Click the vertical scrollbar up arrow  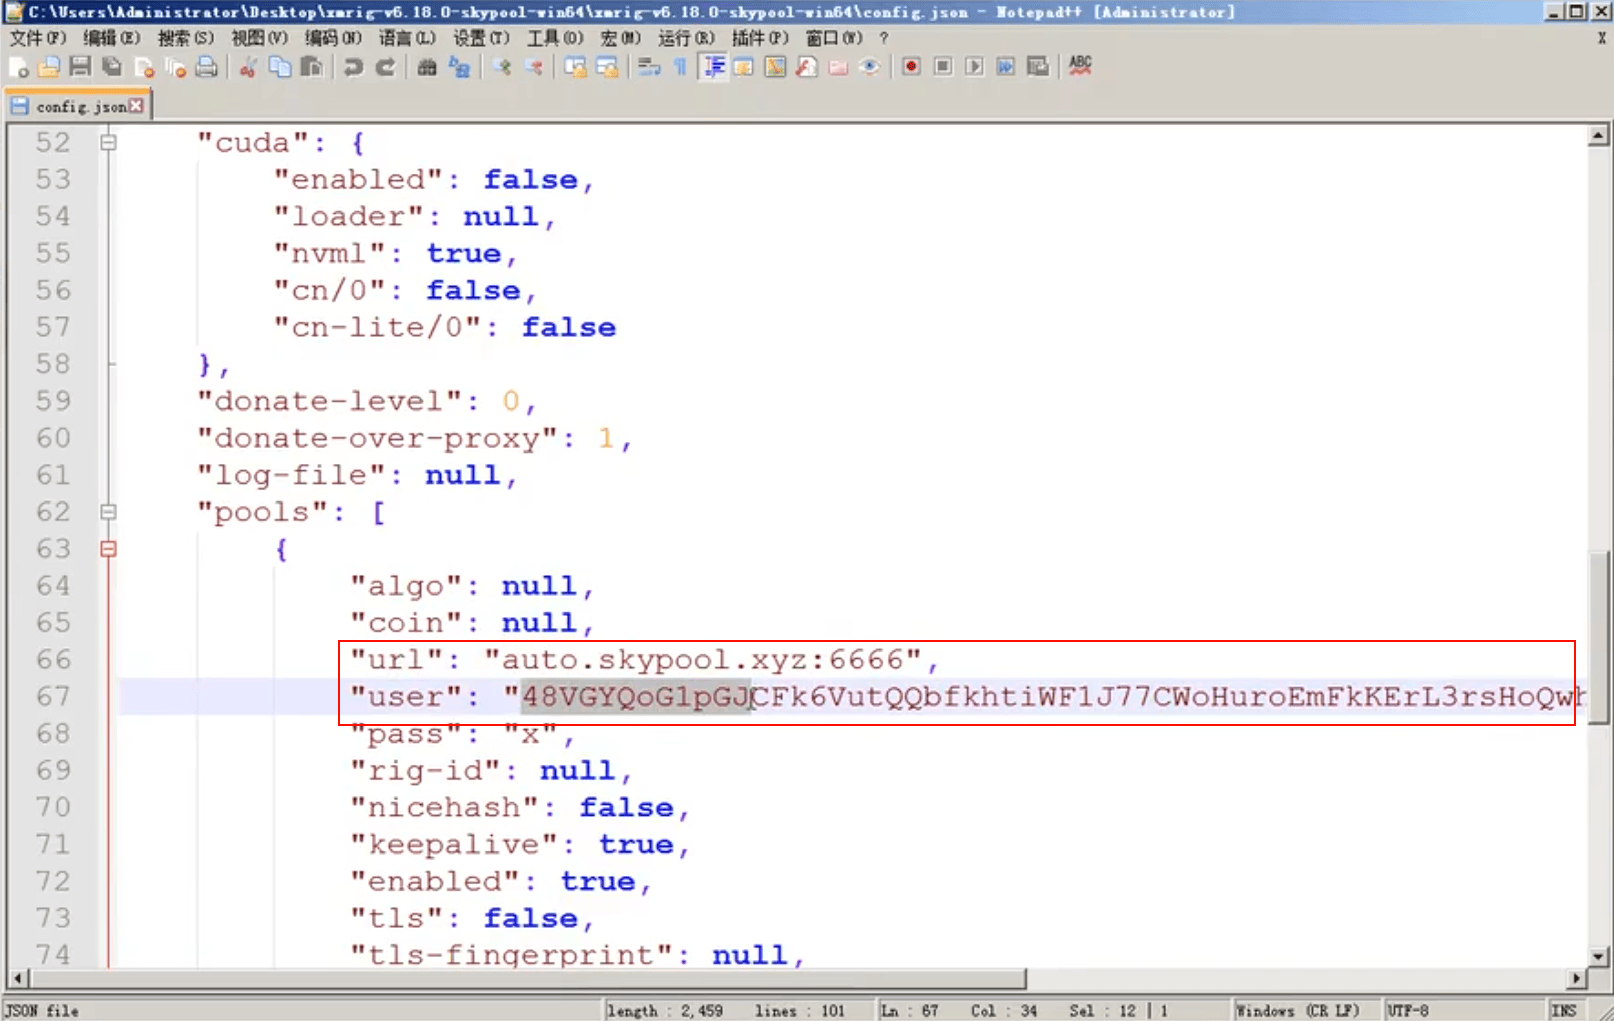(x=1598, y=135)
